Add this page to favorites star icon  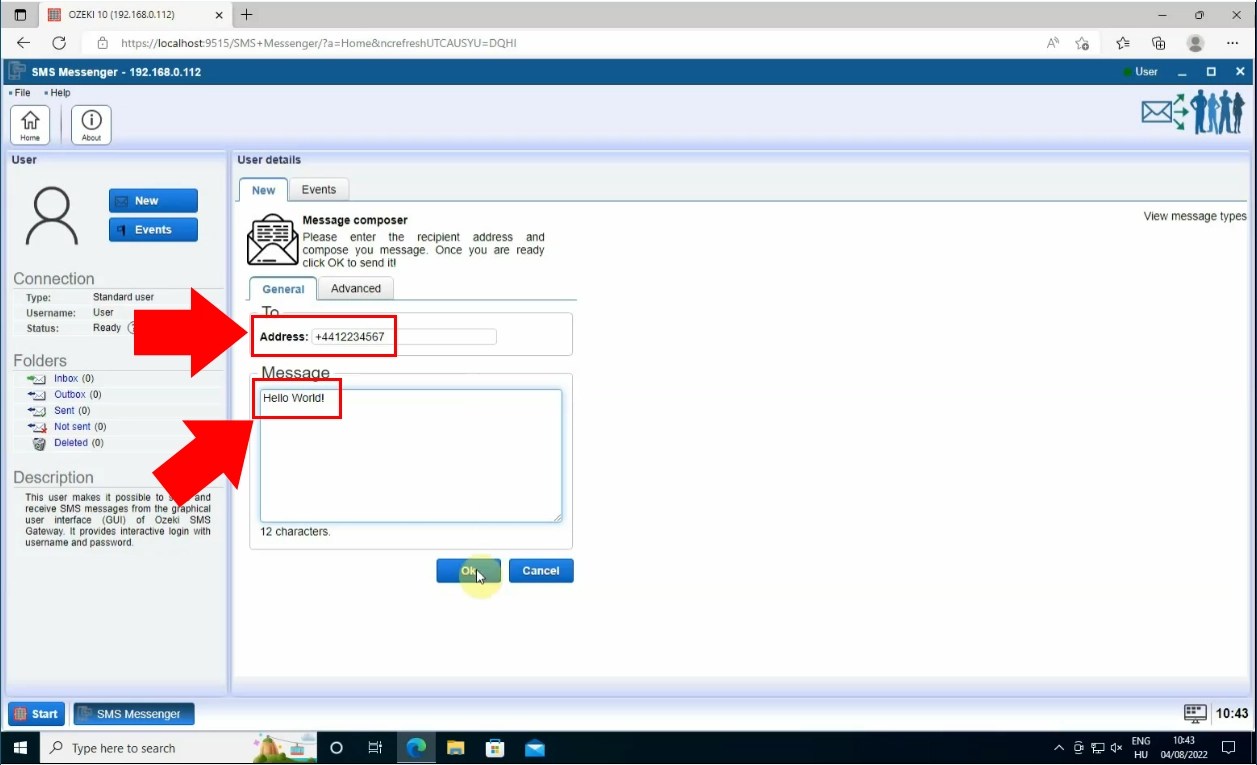(1082, 43)
